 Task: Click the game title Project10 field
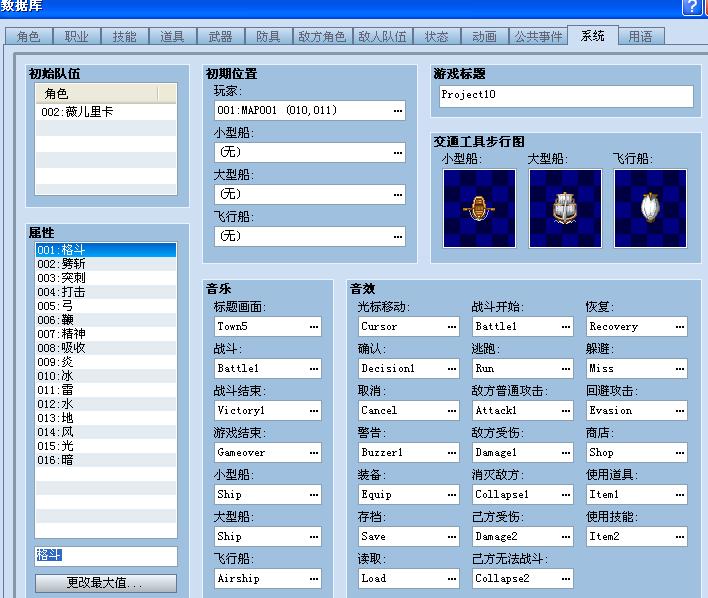pos(566,96)
